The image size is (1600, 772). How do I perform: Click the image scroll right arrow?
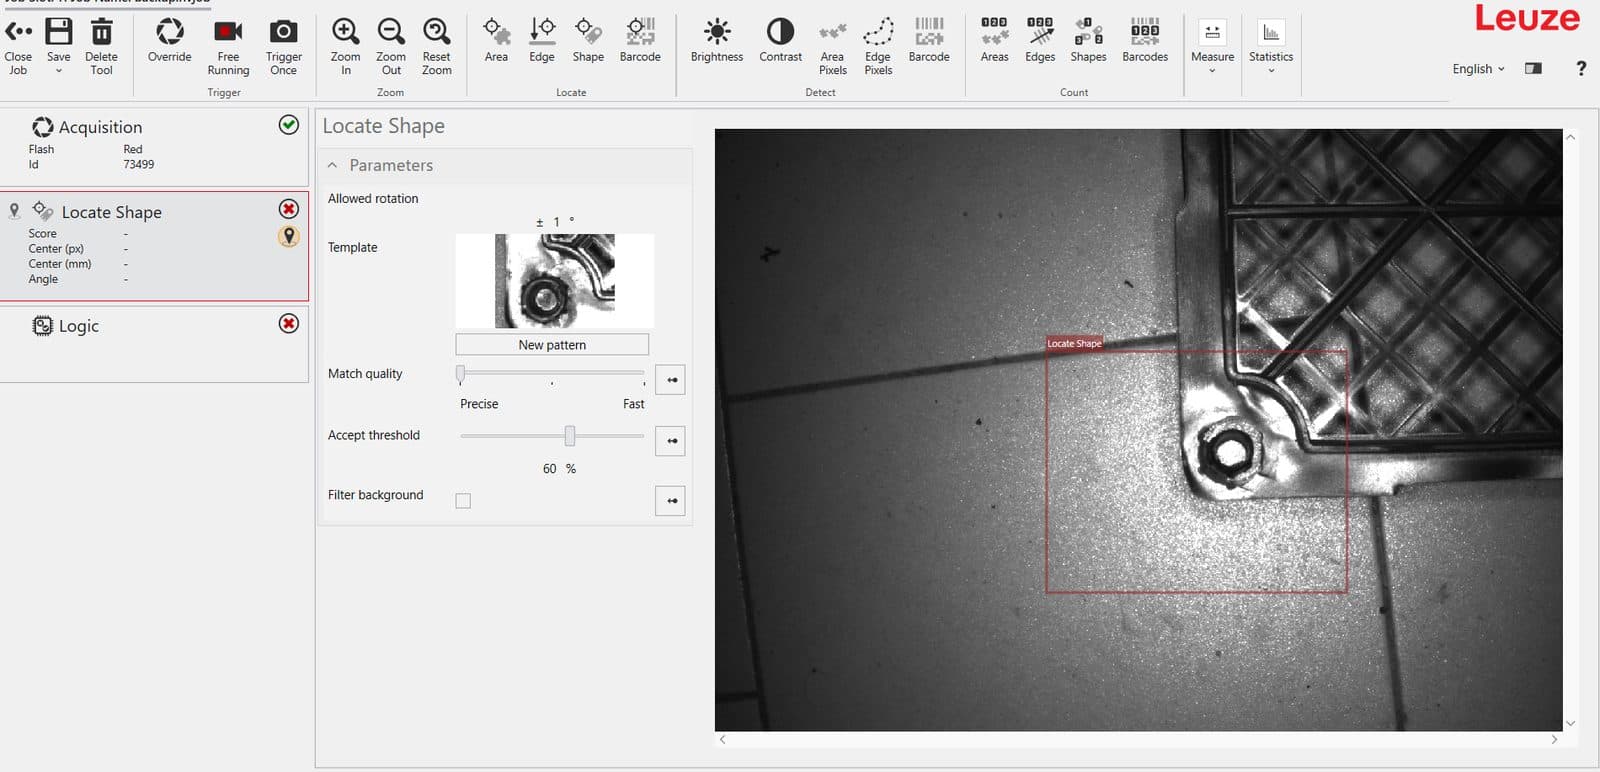click(1554, 740)
